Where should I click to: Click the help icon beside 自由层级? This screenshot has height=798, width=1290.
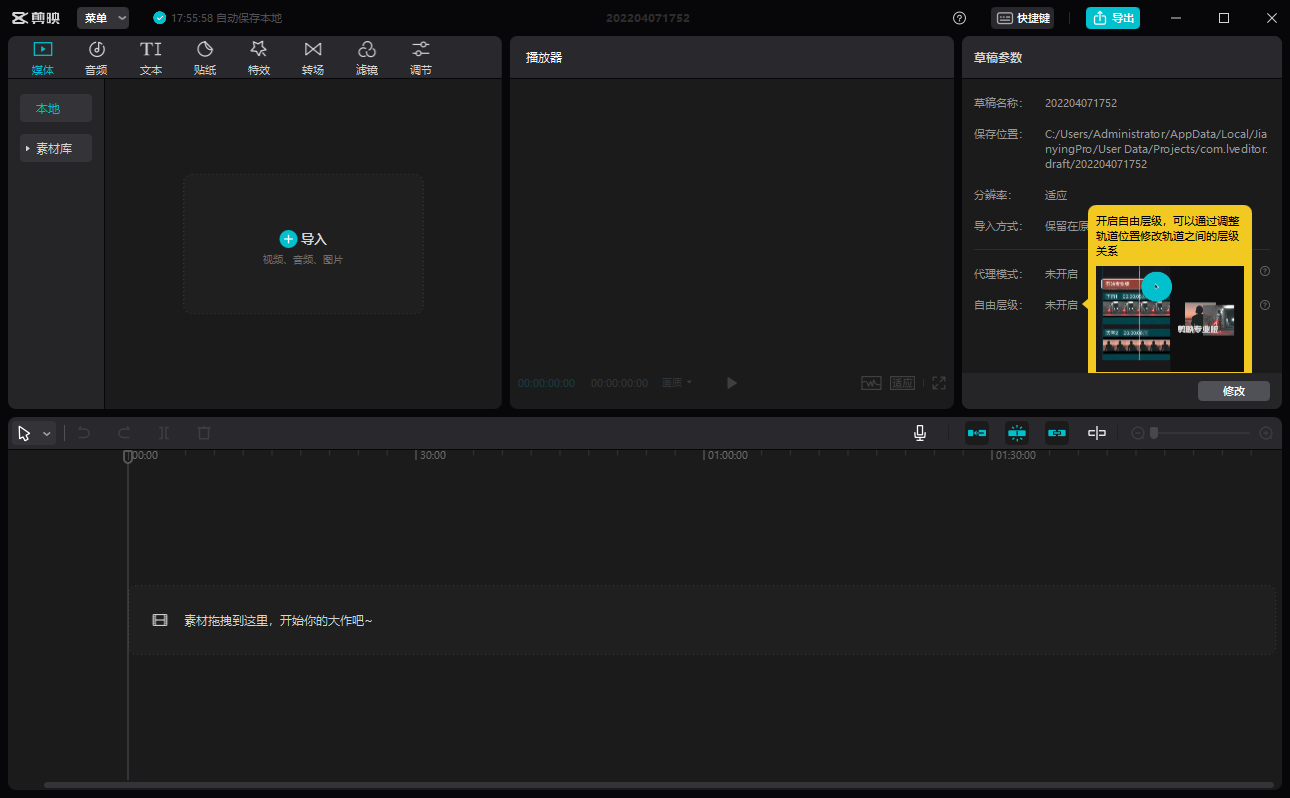pyautogui.click(x=1265, y=305)
